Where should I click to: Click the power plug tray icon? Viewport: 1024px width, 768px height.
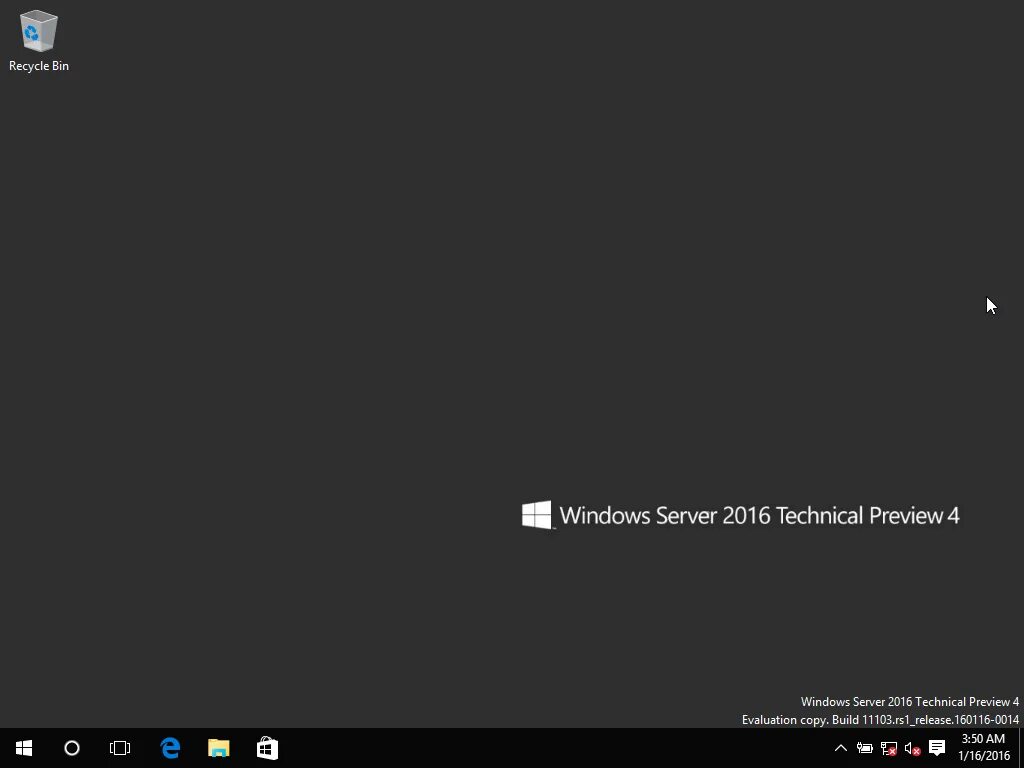click(x=865, y=748)
